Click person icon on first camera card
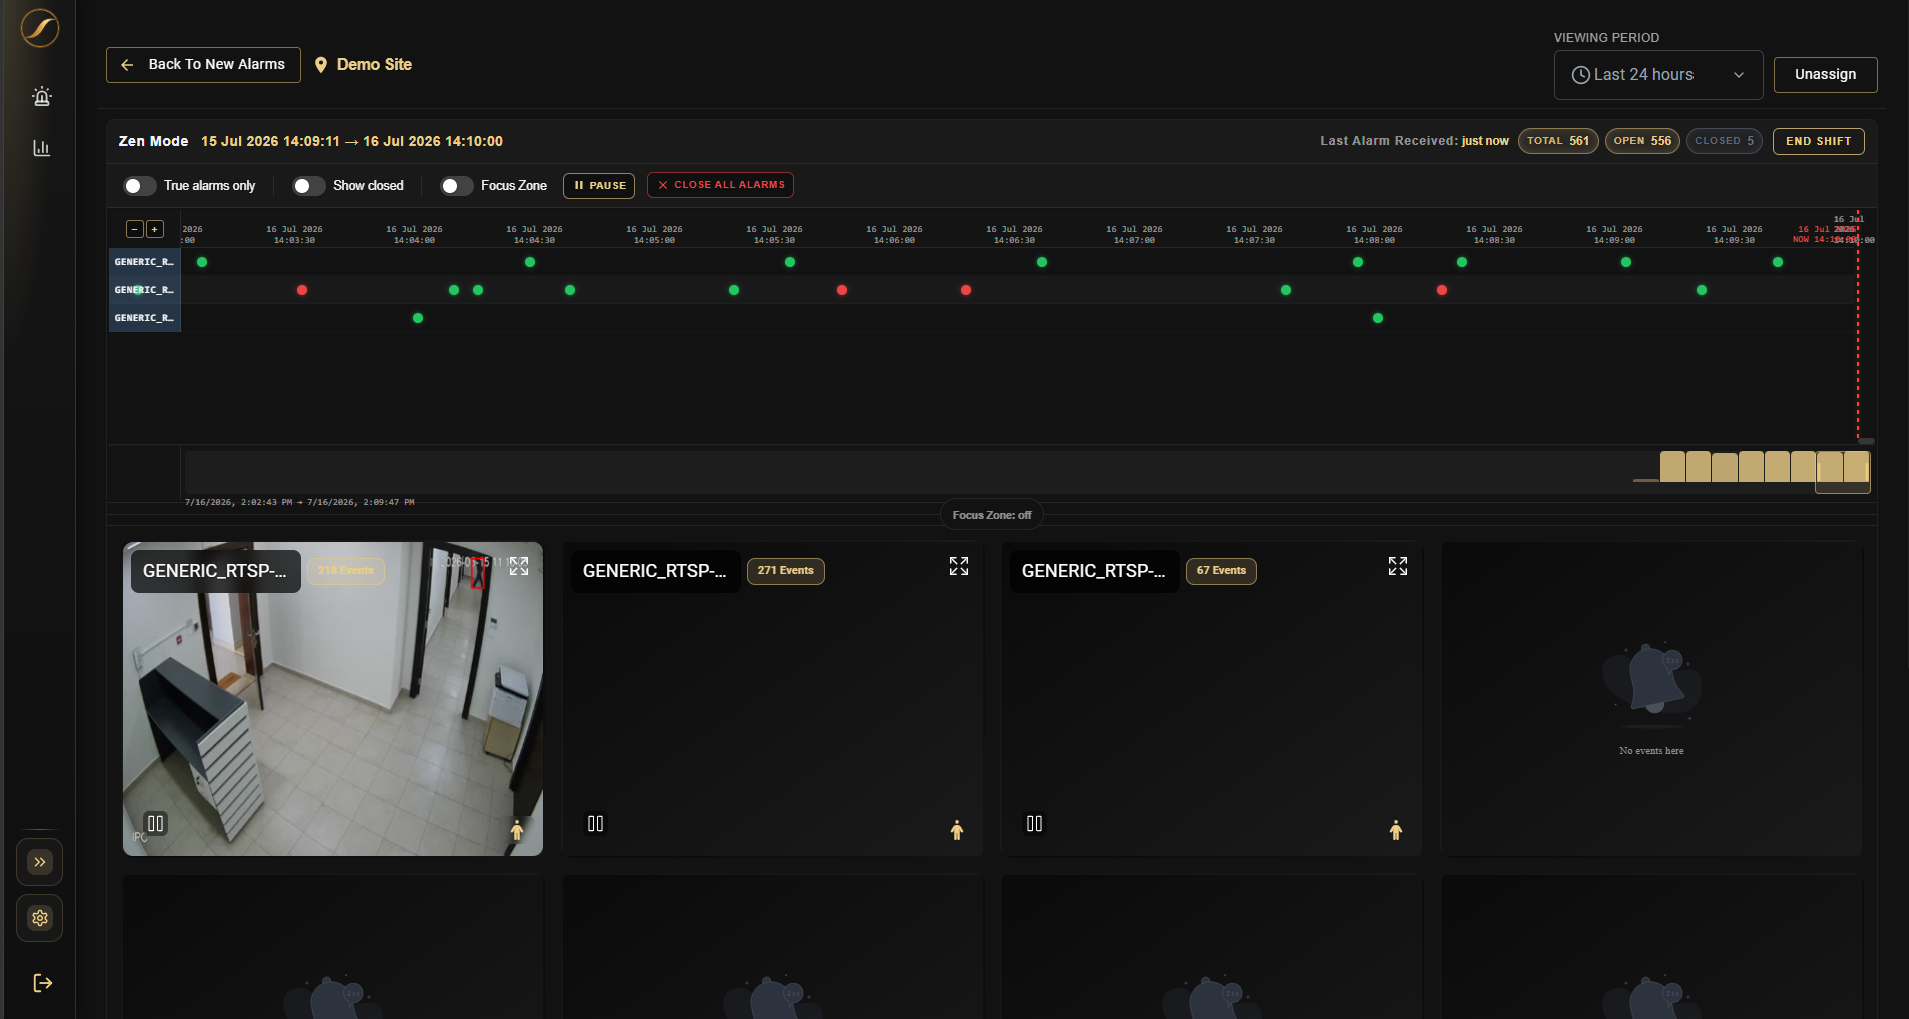1909x1019 pixels. tap(517, 830)
